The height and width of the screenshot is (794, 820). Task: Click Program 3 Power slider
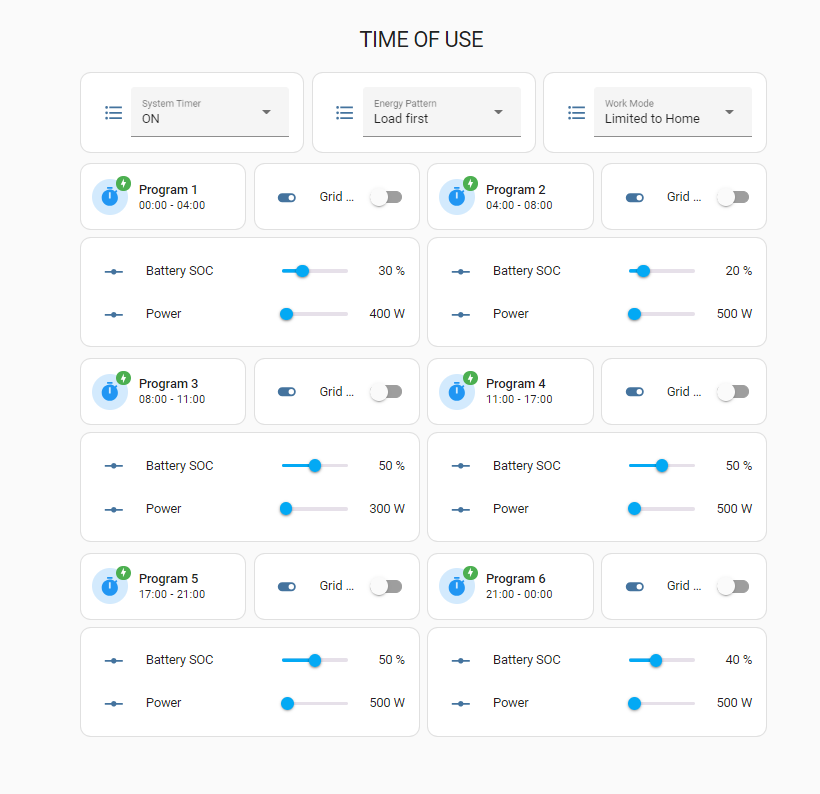(x=315, y=509)
